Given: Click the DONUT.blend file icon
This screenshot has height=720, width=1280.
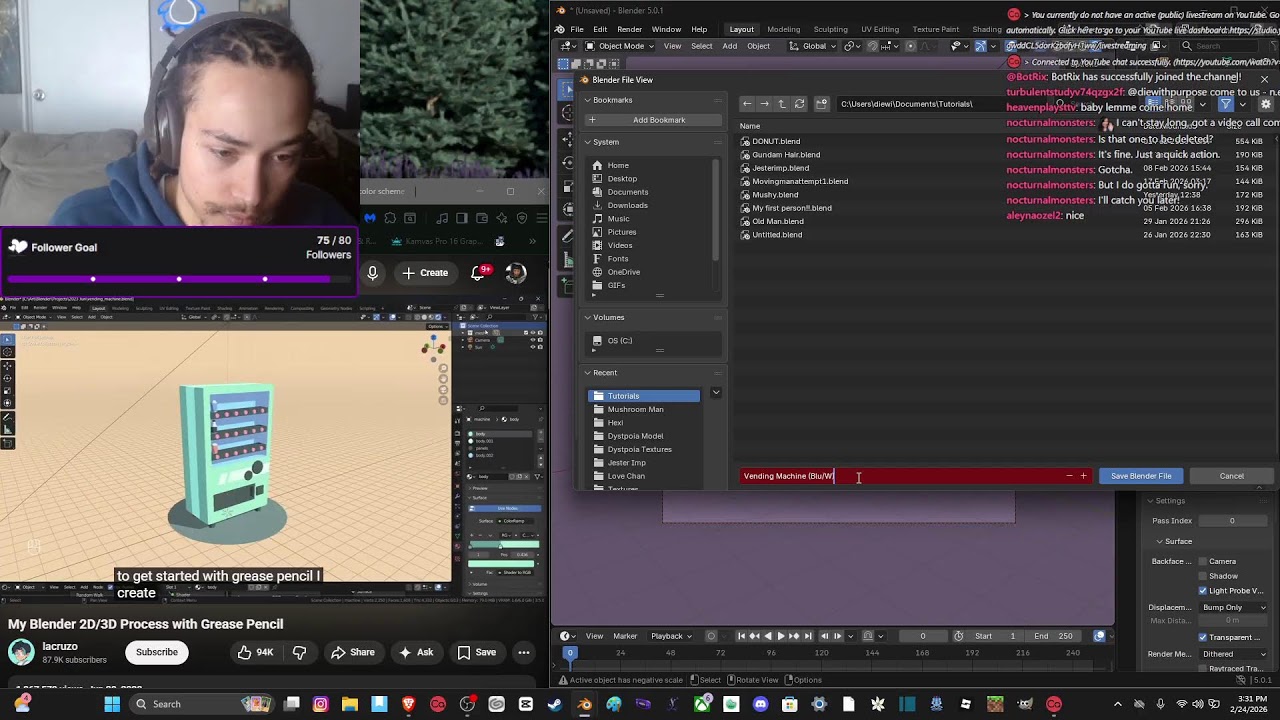Looking at the screenshot, I should point(745,141).
